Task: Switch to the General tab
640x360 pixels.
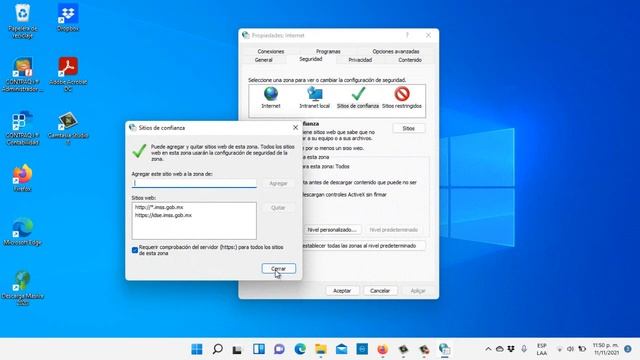Action: [264, 60]
